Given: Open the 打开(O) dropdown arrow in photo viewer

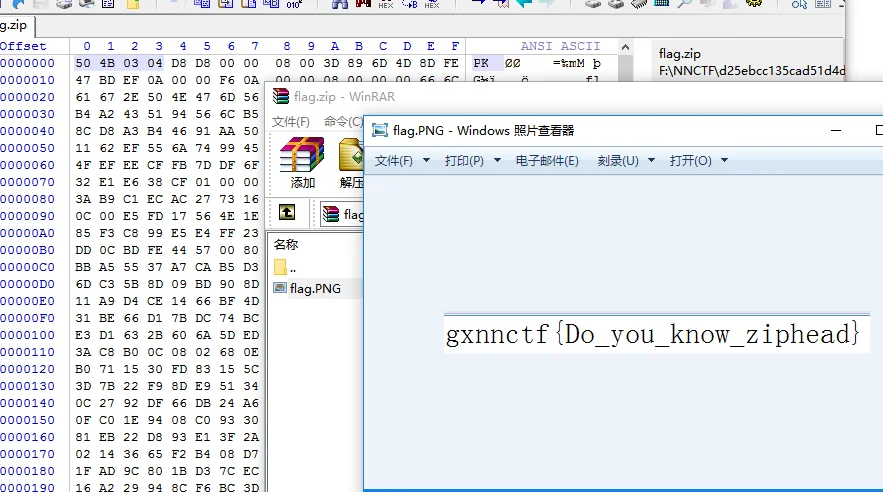Looking at the screenshot, I should [x=724, y=160].
